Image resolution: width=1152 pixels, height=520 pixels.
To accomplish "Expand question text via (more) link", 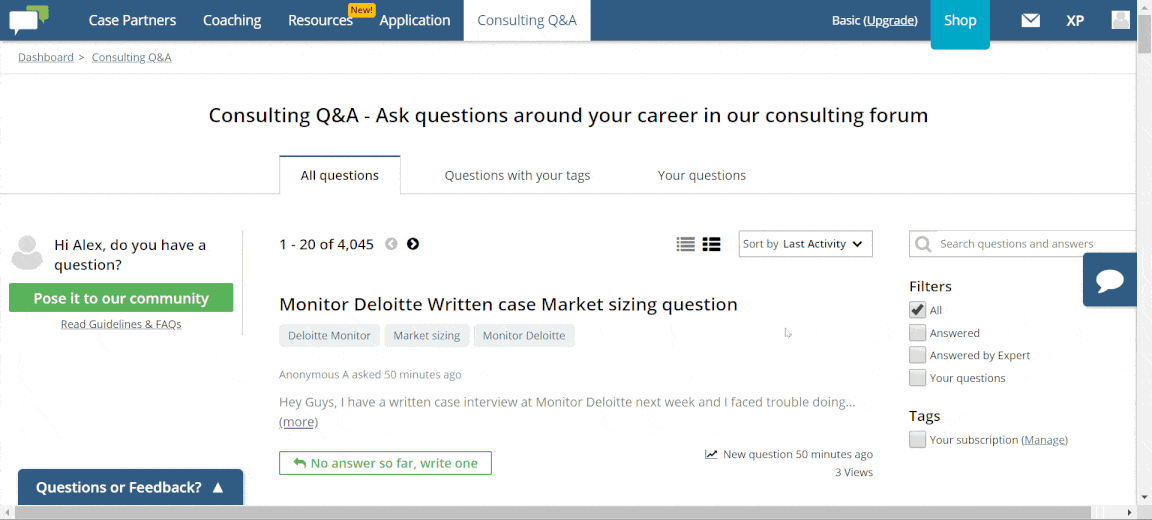I will (298, 422).
